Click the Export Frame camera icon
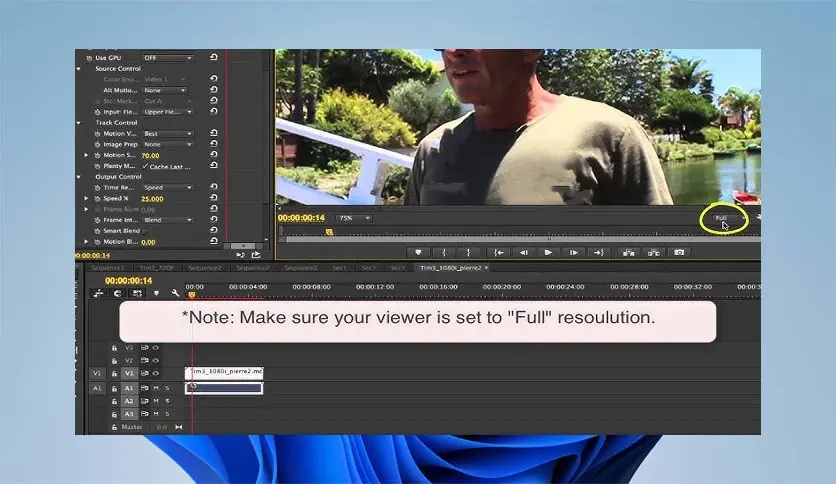Image resolution: width=836 pixels, height=484 pixels. (679, 253)
